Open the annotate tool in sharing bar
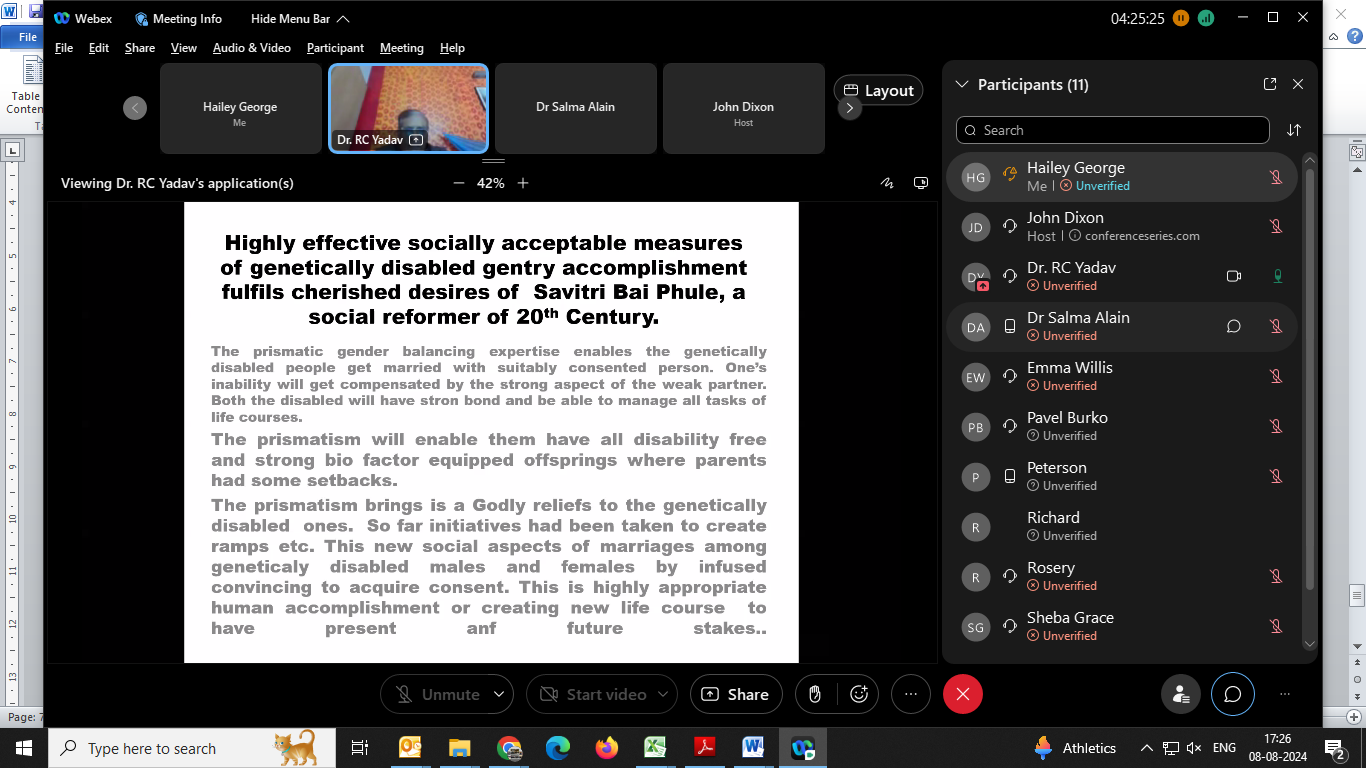The image size is (1366, 768). click(887, 183)
